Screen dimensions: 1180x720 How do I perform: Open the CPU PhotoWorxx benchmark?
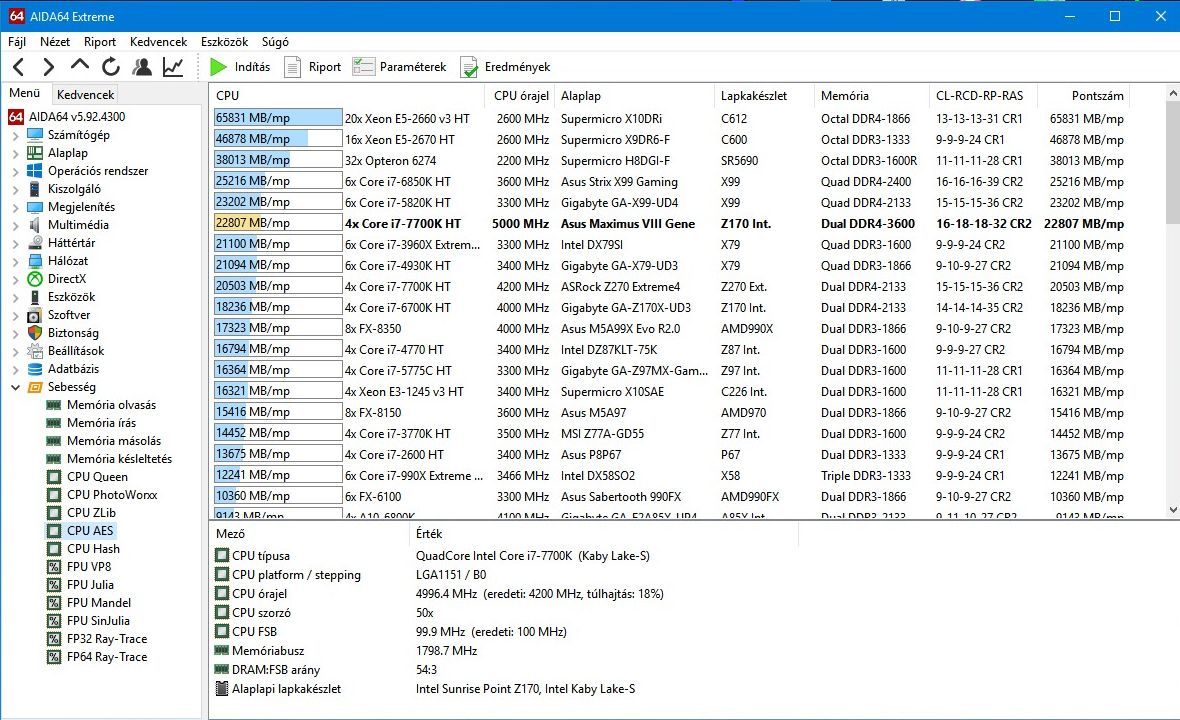102,495
